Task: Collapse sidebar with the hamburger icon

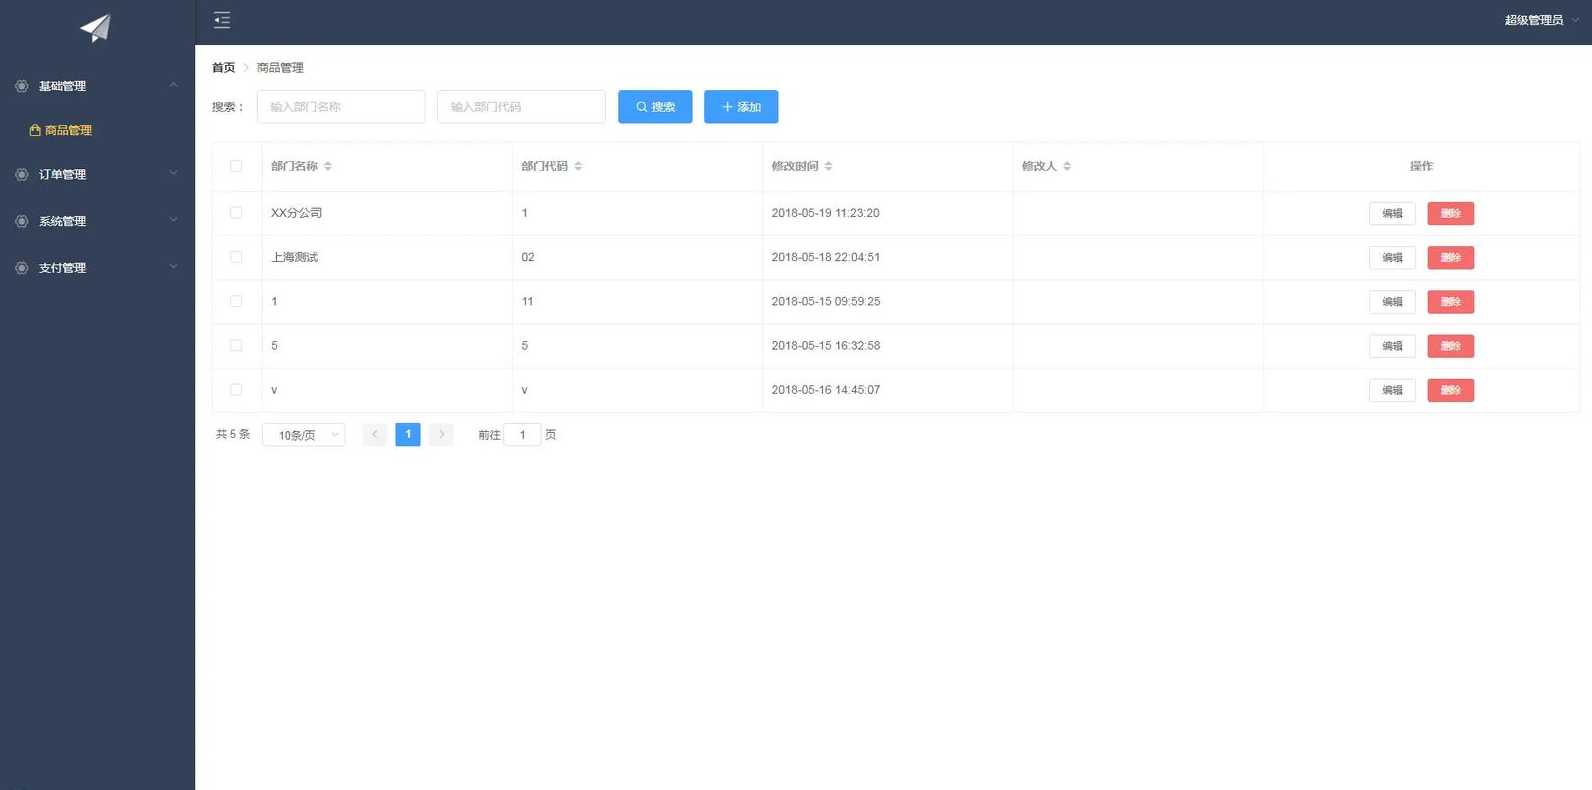Action: (x=222, y=20)
